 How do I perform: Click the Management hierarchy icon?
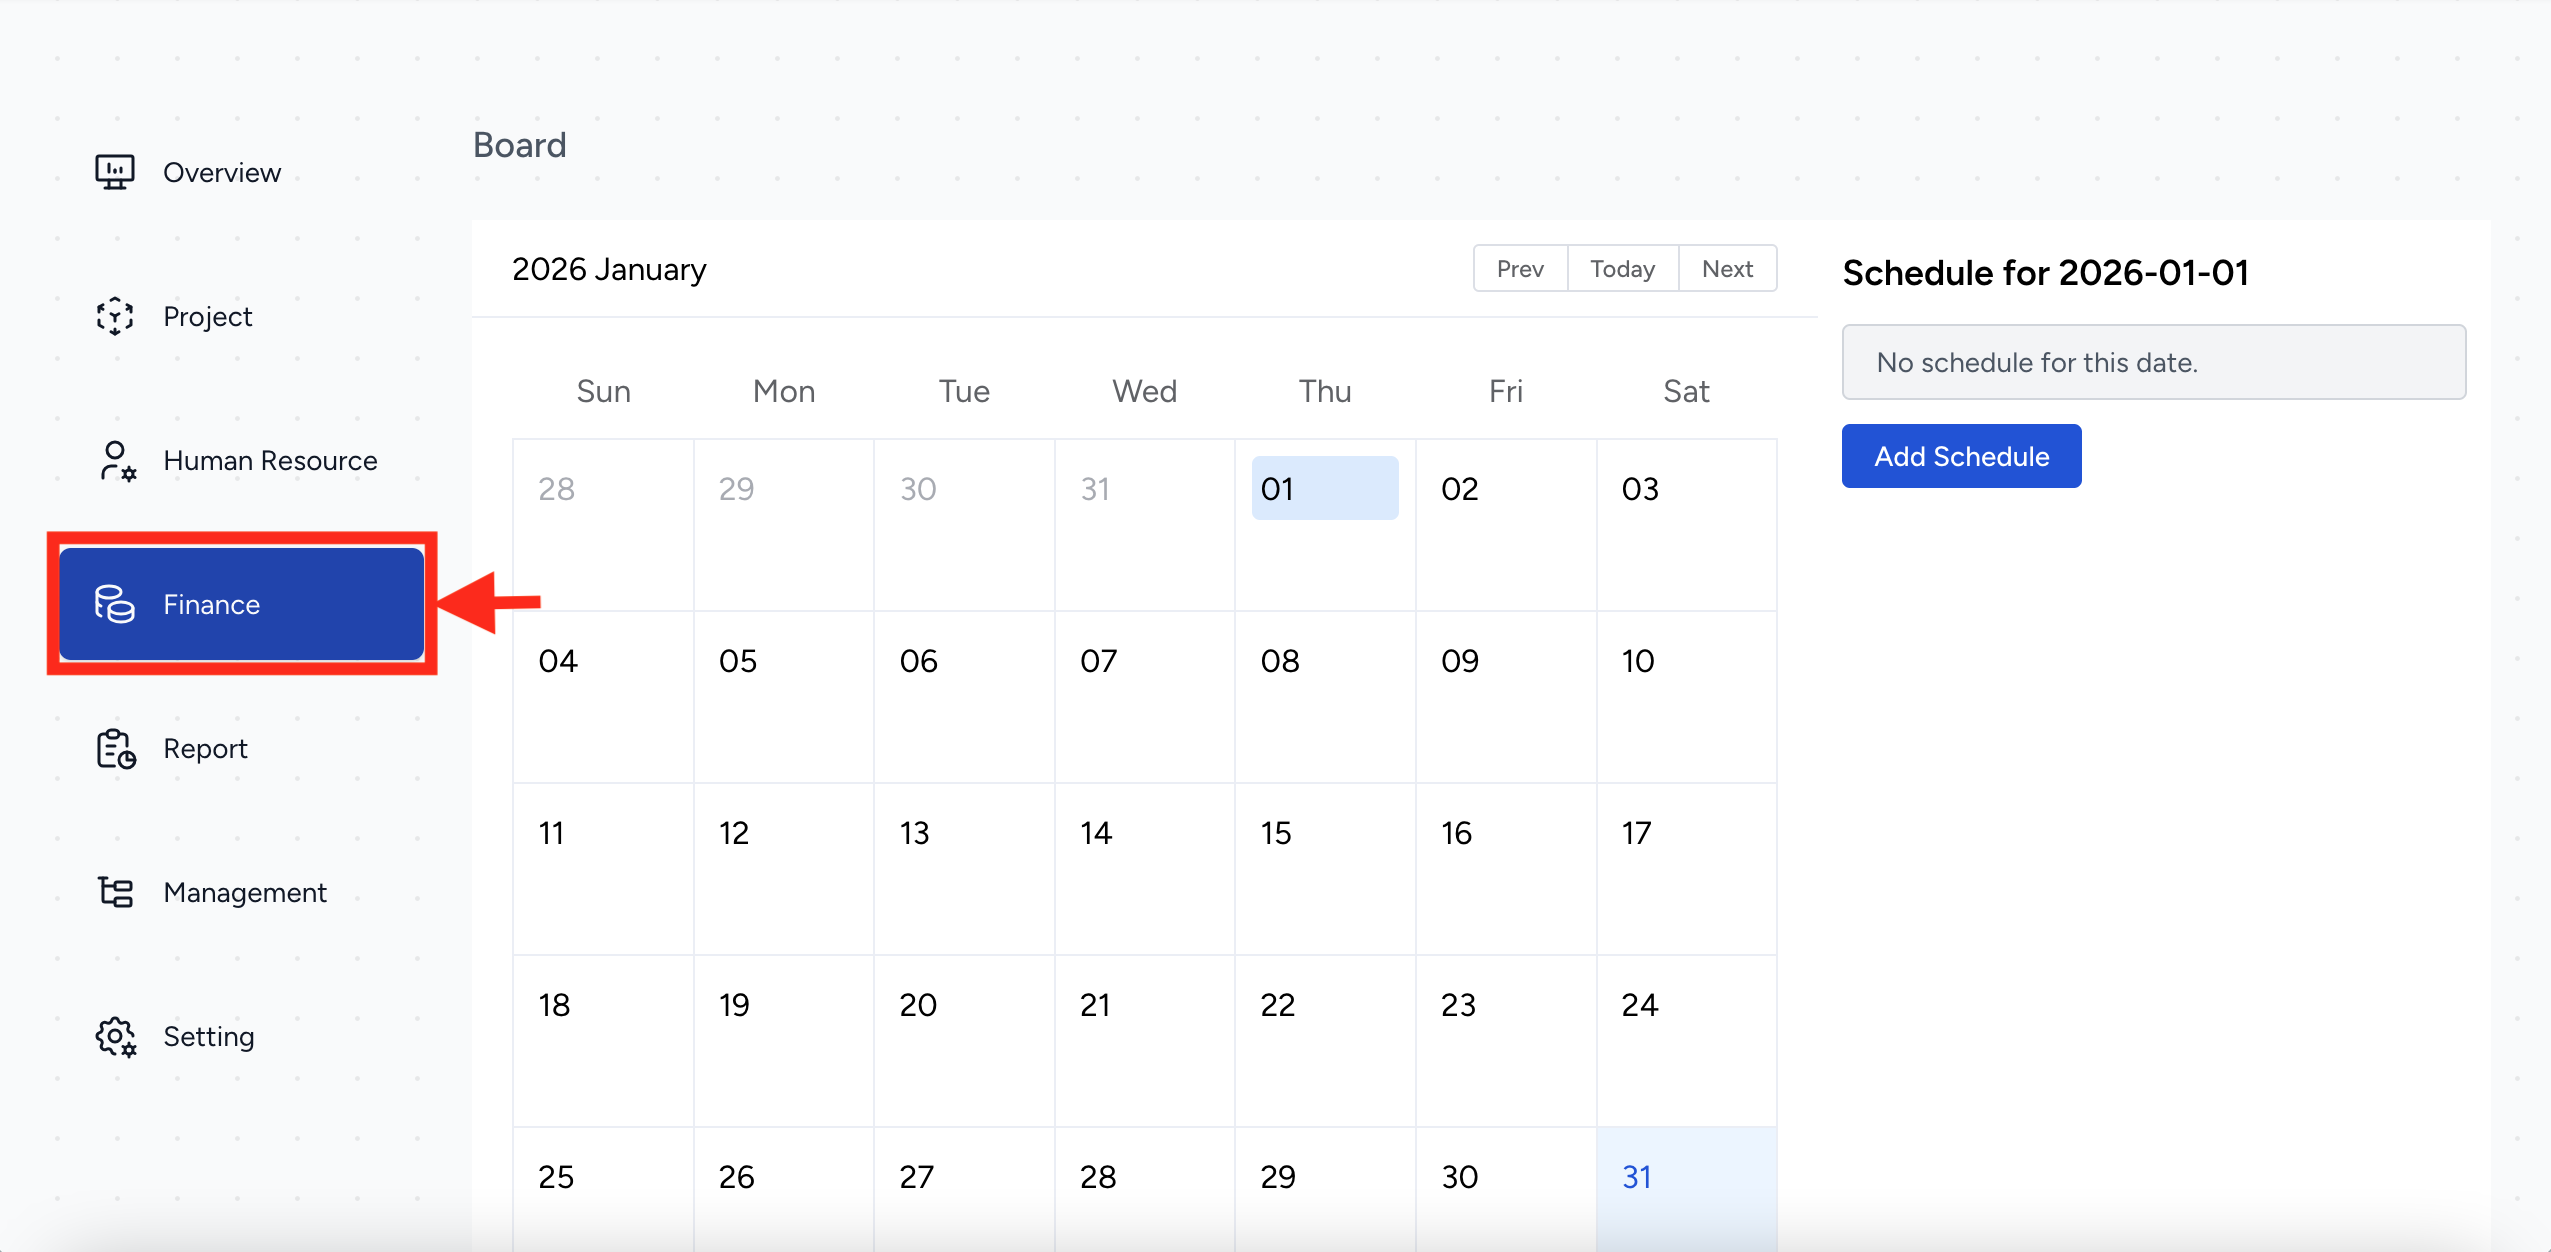116,892
